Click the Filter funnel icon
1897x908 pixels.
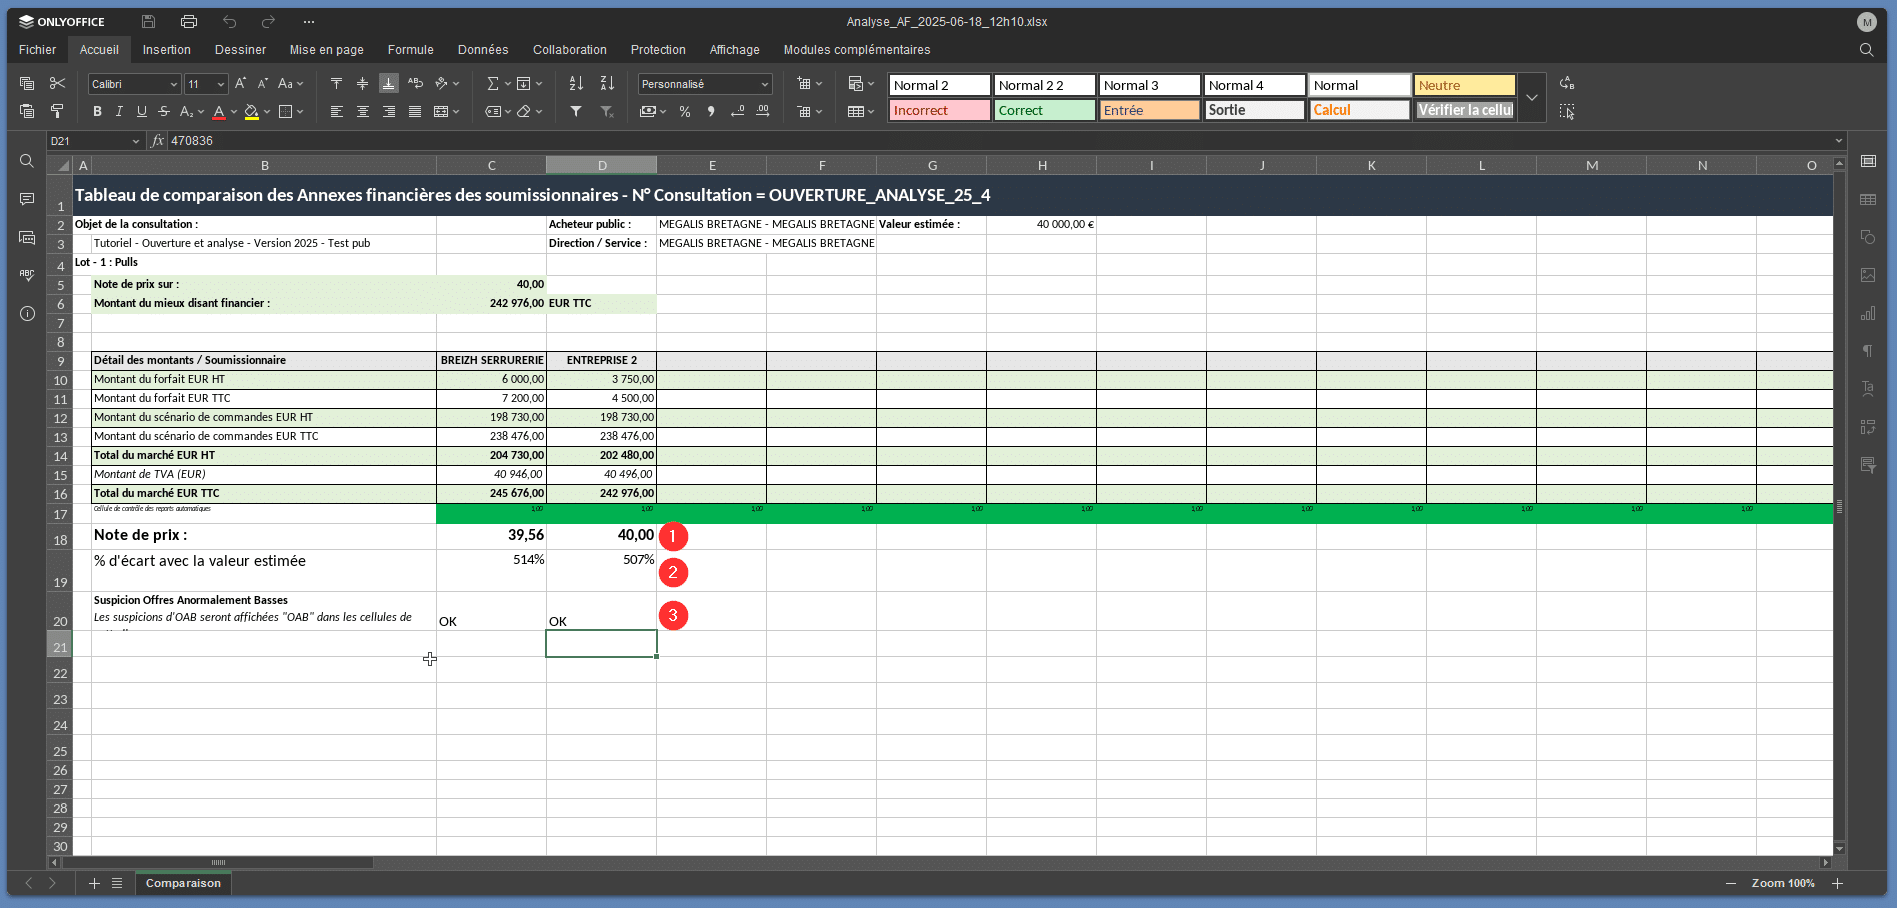[x=576, y=112]
